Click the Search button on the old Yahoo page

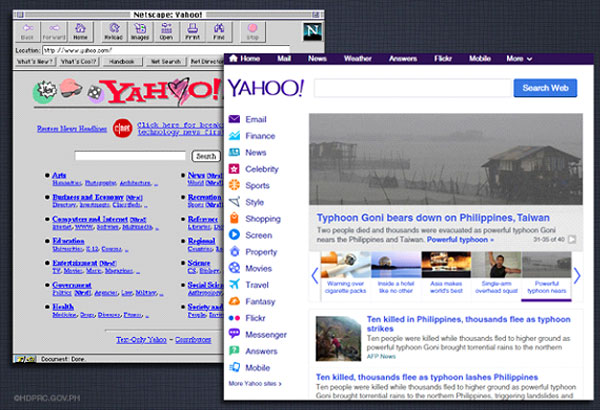point(206,156)
